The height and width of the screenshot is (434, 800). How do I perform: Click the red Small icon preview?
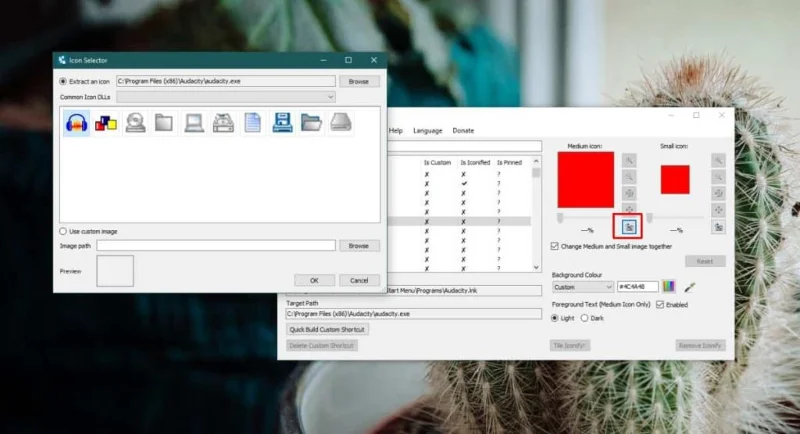point(675,180)
